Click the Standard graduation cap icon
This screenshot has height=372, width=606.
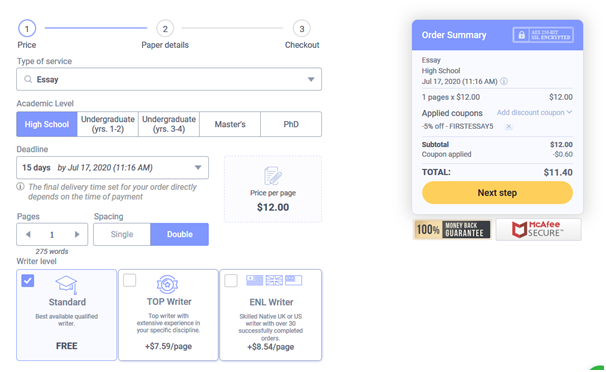(x=66, y=284)
